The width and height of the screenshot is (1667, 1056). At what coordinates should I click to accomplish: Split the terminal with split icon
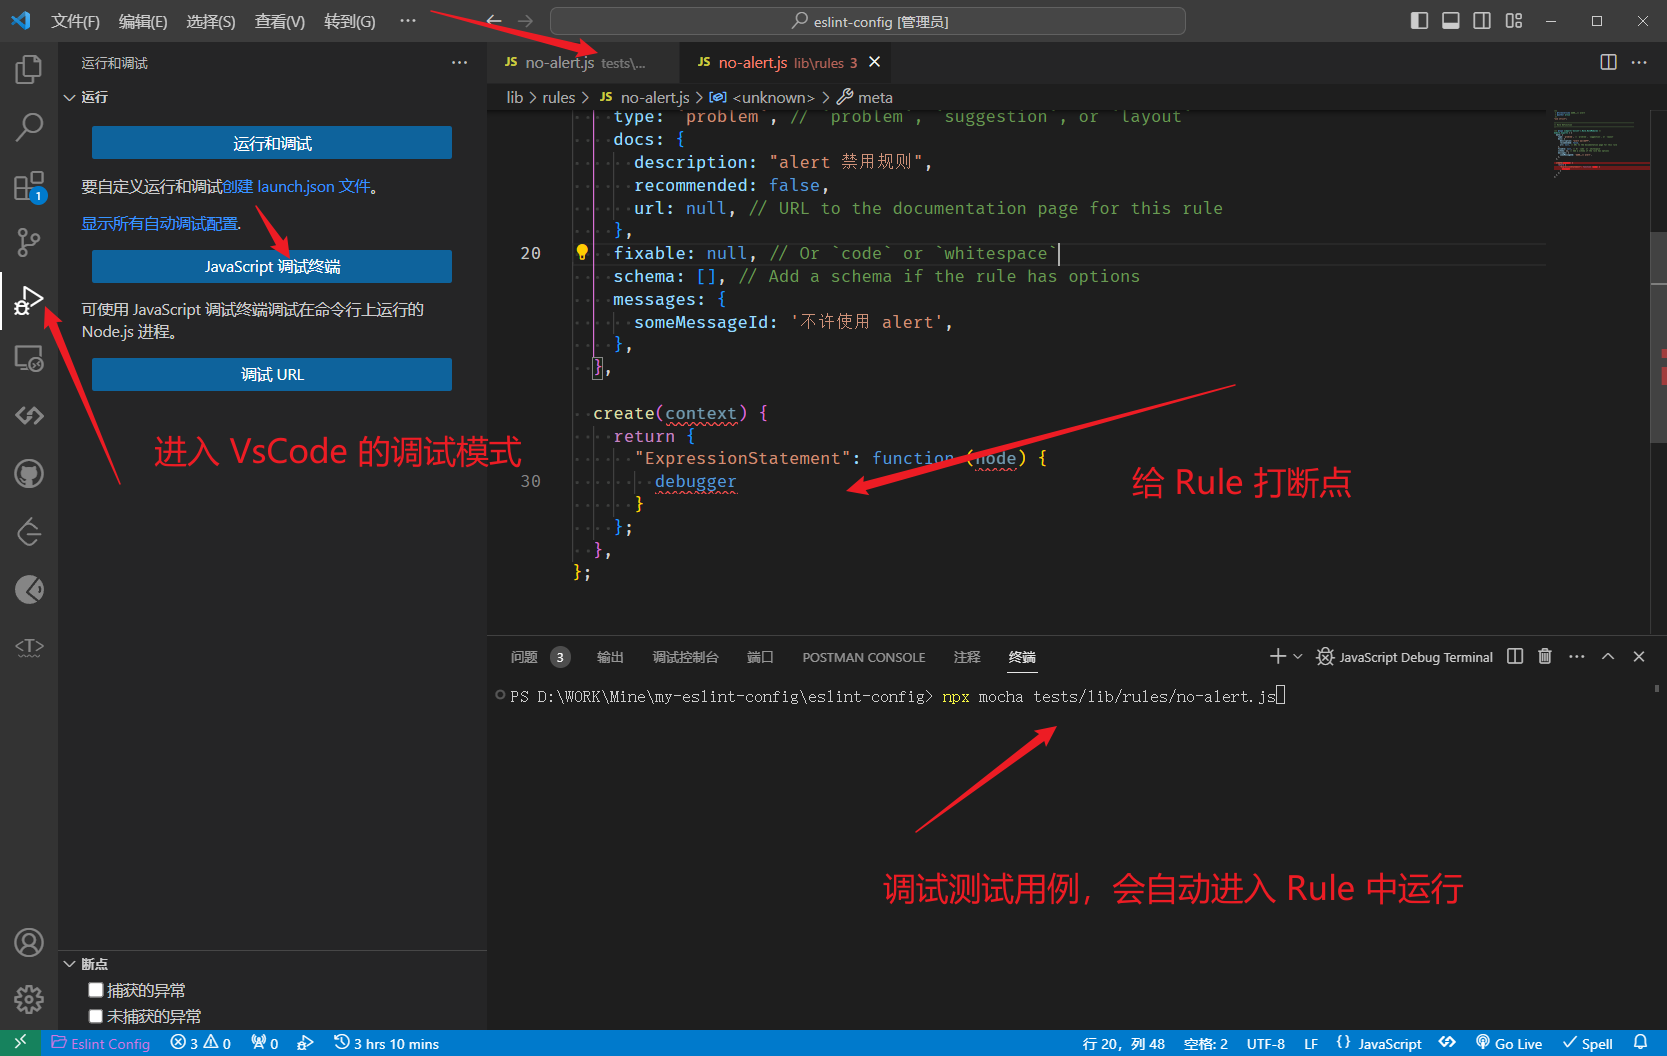[1515, 656]
